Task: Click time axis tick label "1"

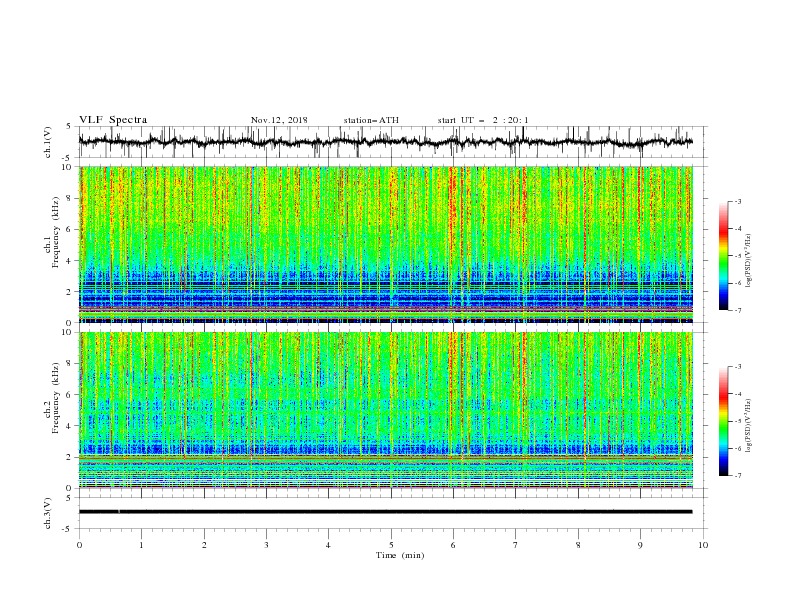Action: tap(141, 545)
